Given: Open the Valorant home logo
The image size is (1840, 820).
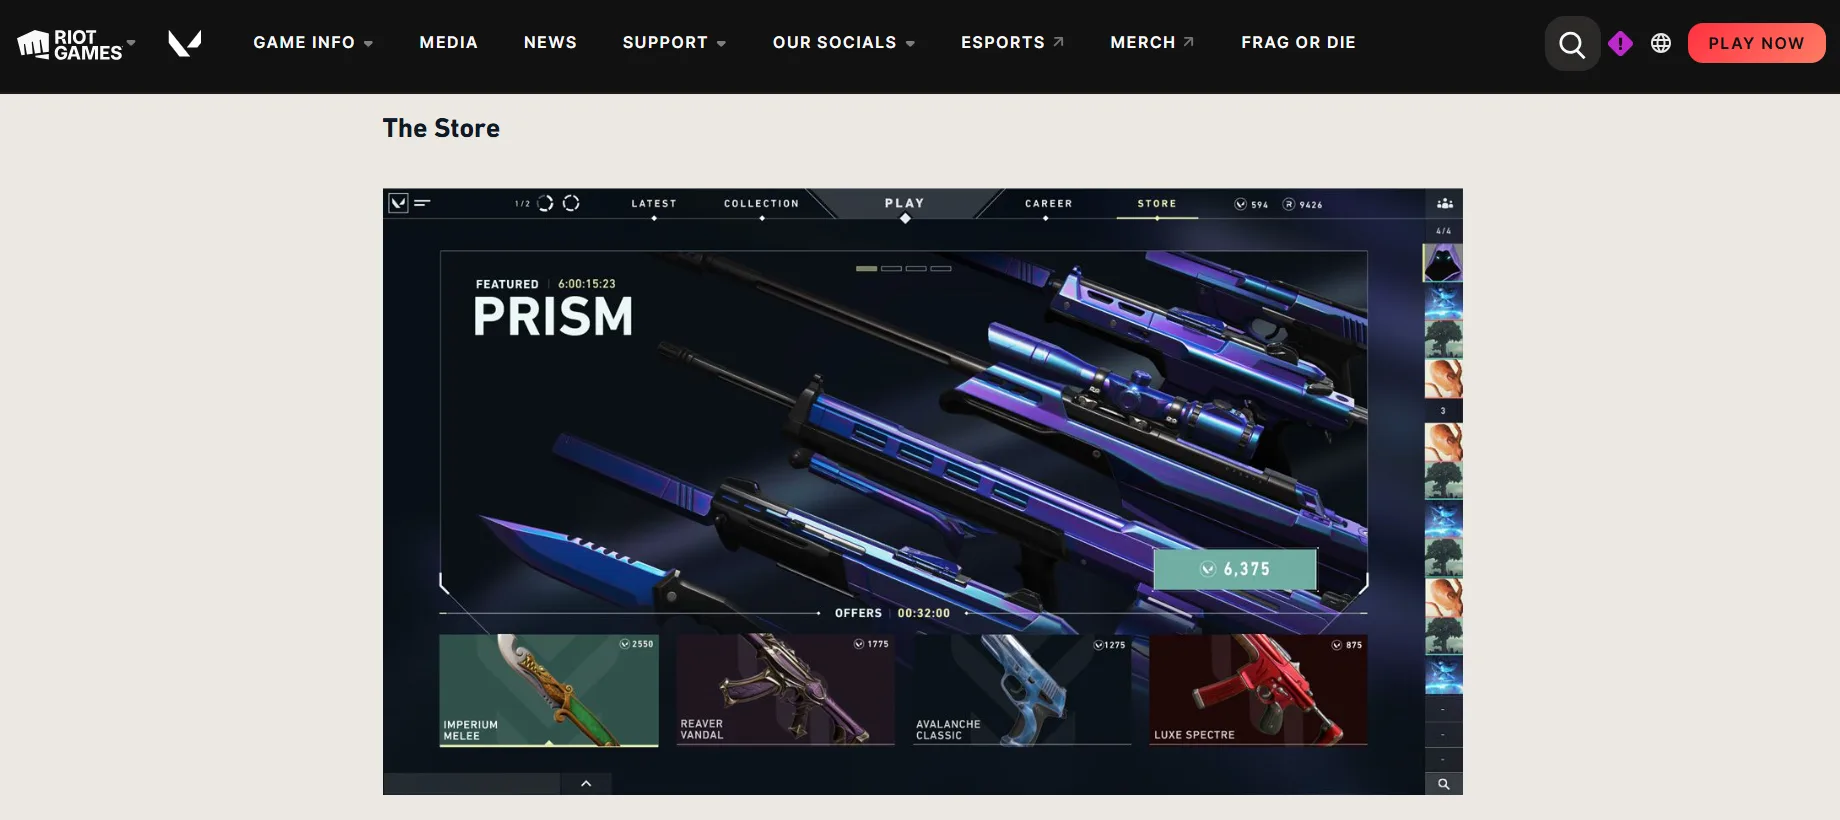Looking at the screenshot, I should pyautogui.click(x=185, y=43).
